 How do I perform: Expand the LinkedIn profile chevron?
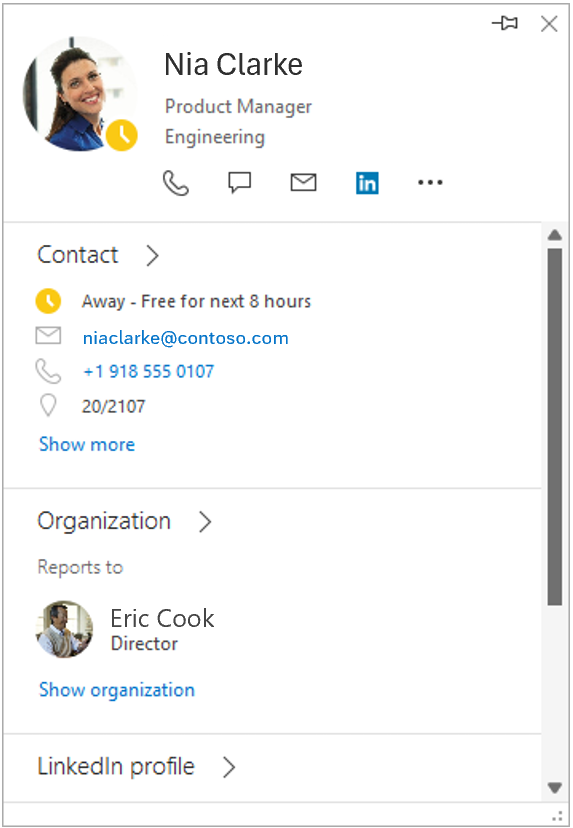tap(229, 767)
